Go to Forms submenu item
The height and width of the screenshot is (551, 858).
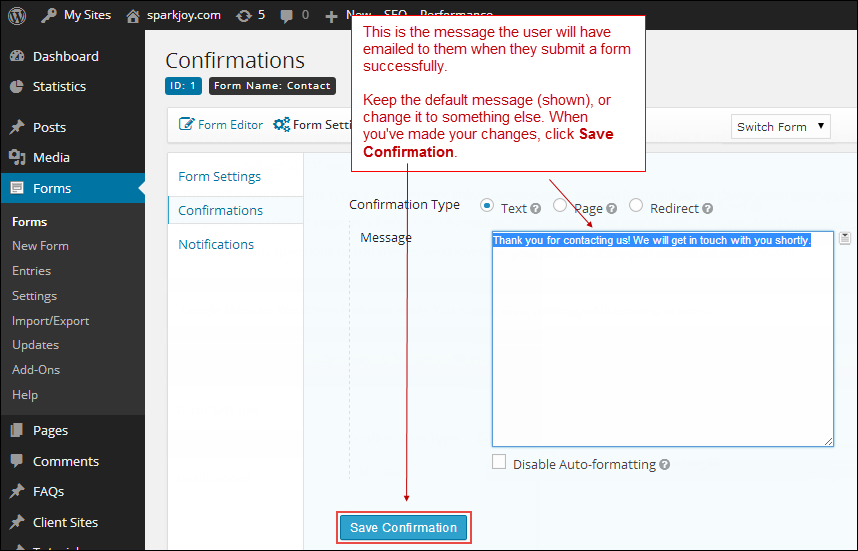click(x=30, y=222)
